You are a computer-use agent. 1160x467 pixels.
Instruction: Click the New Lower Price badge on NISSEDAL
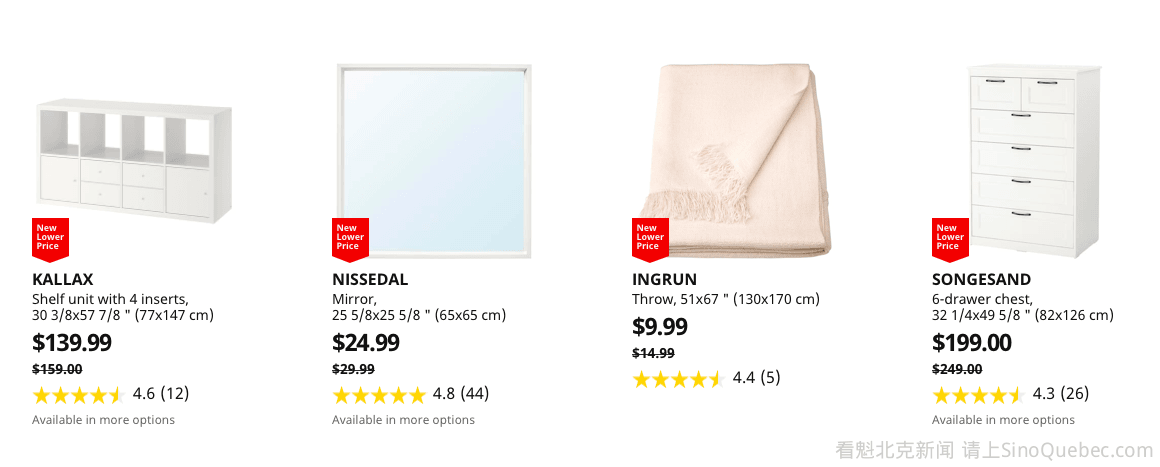(x=349, y=237)
